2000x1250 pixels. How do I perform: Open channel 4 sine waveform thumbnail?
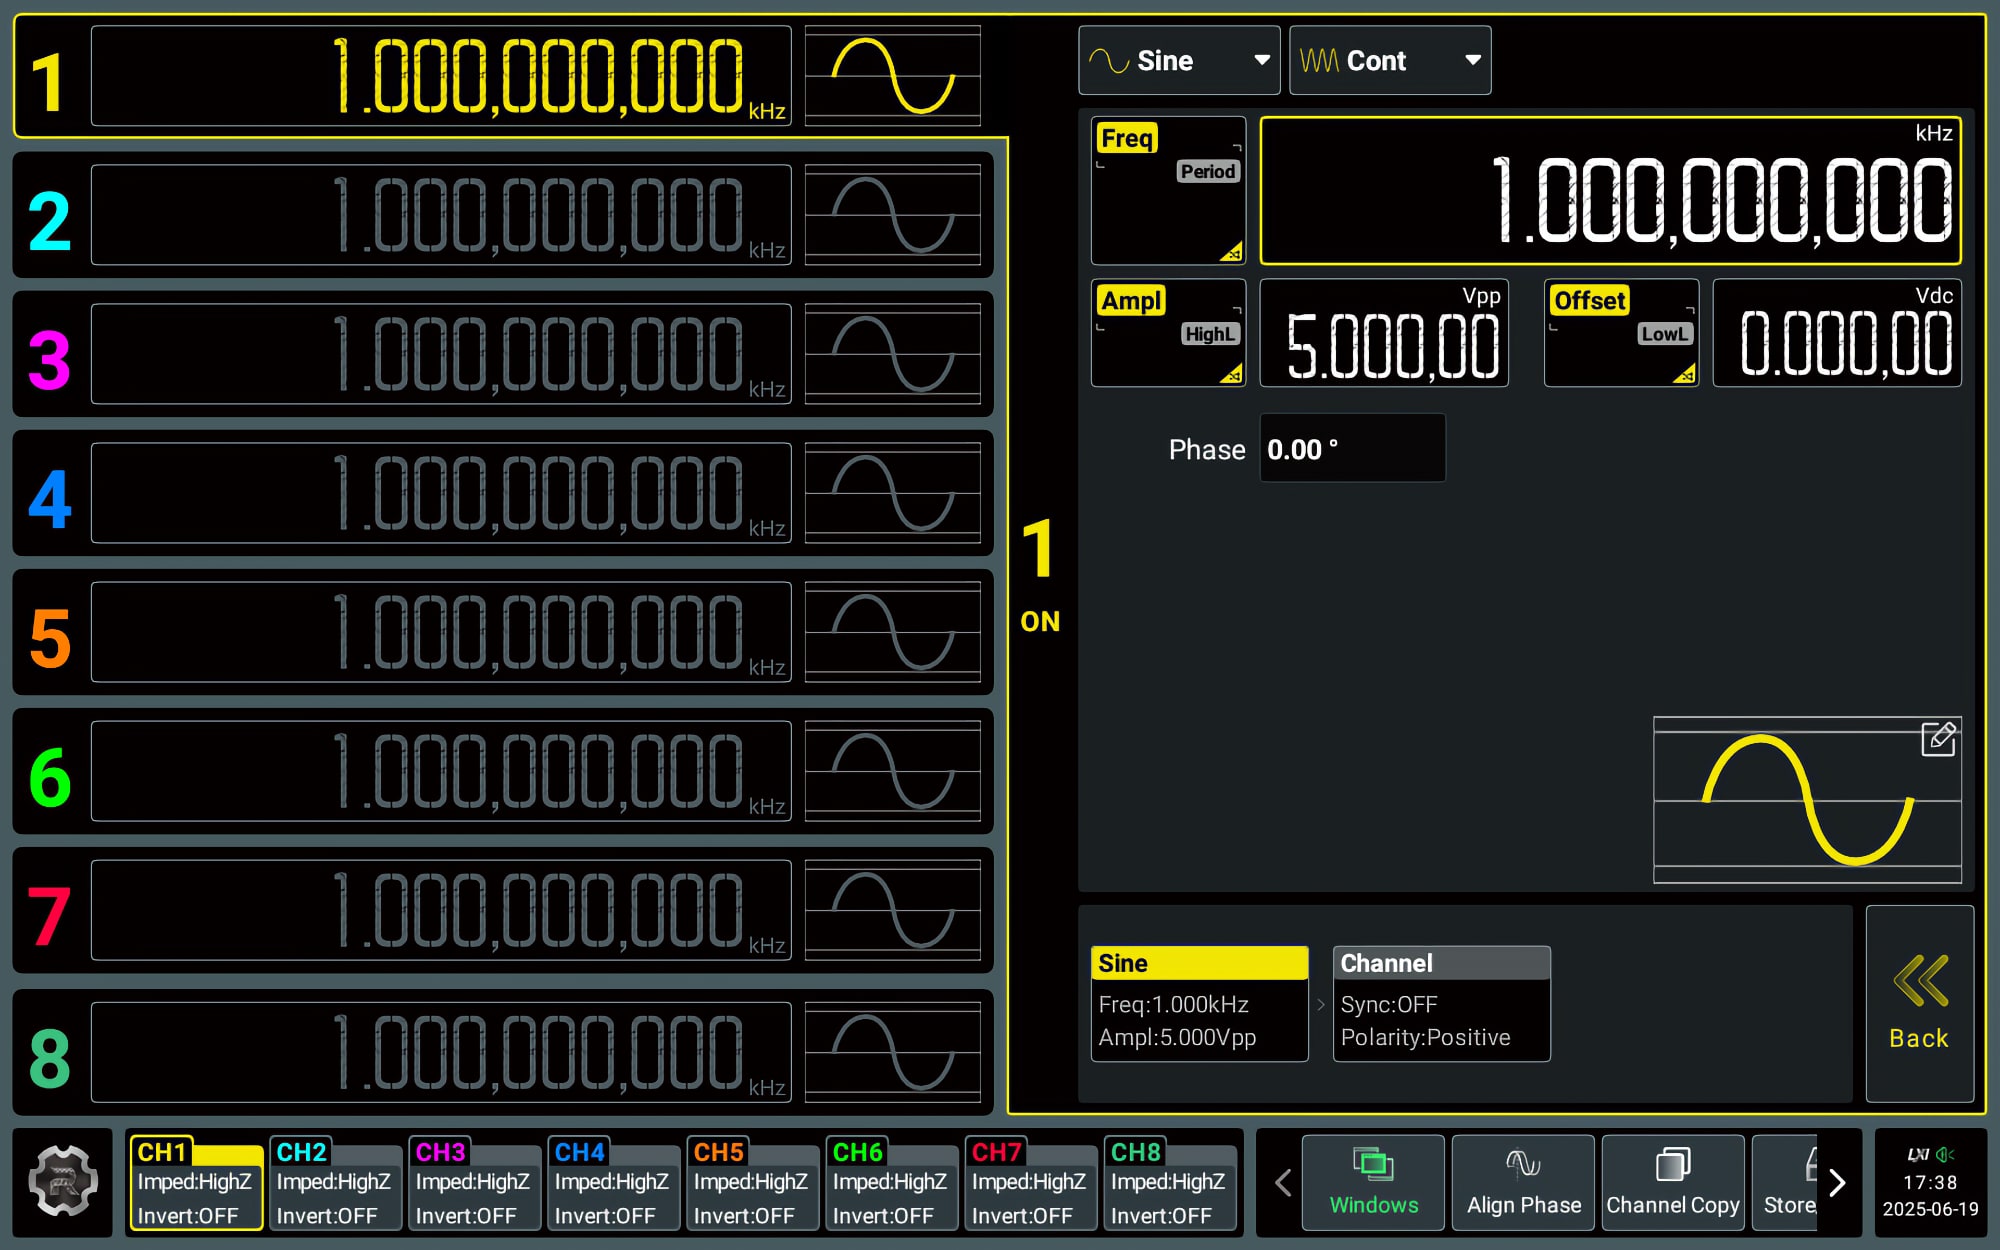(x=893, y=493)
